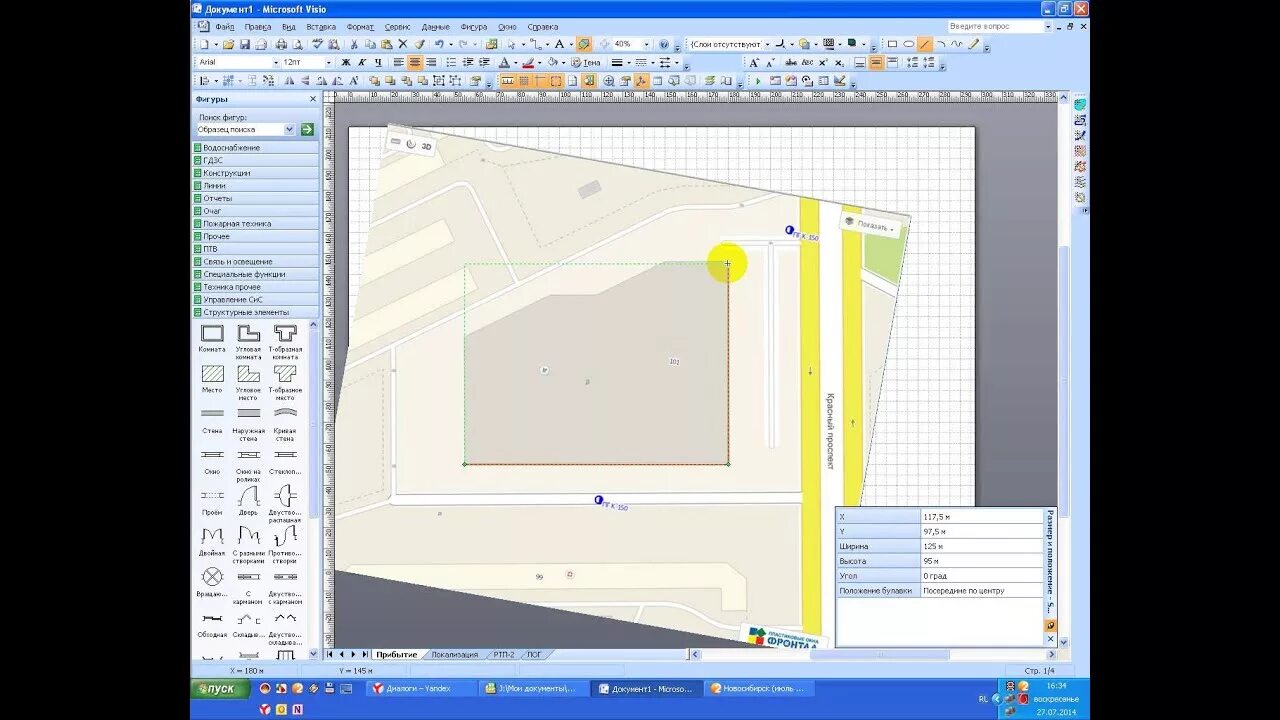Expand the shape search field dropdown
Screen dimensions: 1280x720
click(x=290, y=129)
